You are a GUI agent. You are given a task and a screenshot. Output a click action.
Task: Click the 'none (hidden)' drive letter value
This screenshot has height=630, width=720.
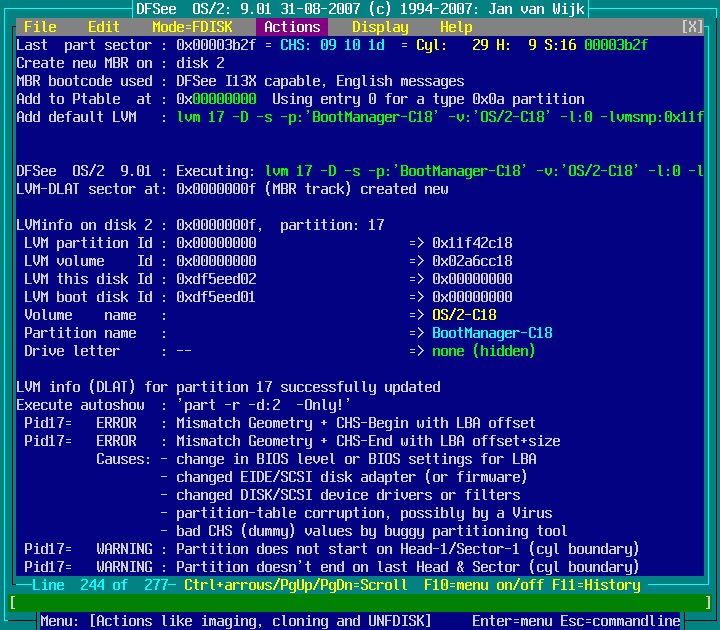484,351
